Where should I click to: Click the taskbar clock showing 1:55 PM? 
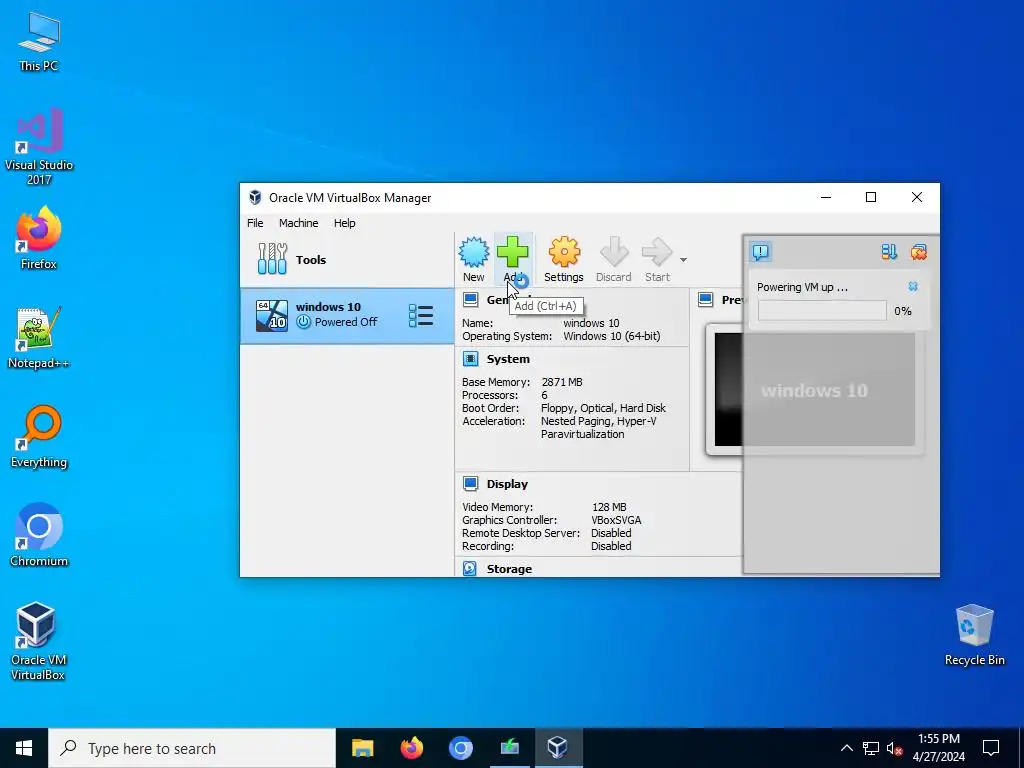pyautogui.click(x=938, y=748)
